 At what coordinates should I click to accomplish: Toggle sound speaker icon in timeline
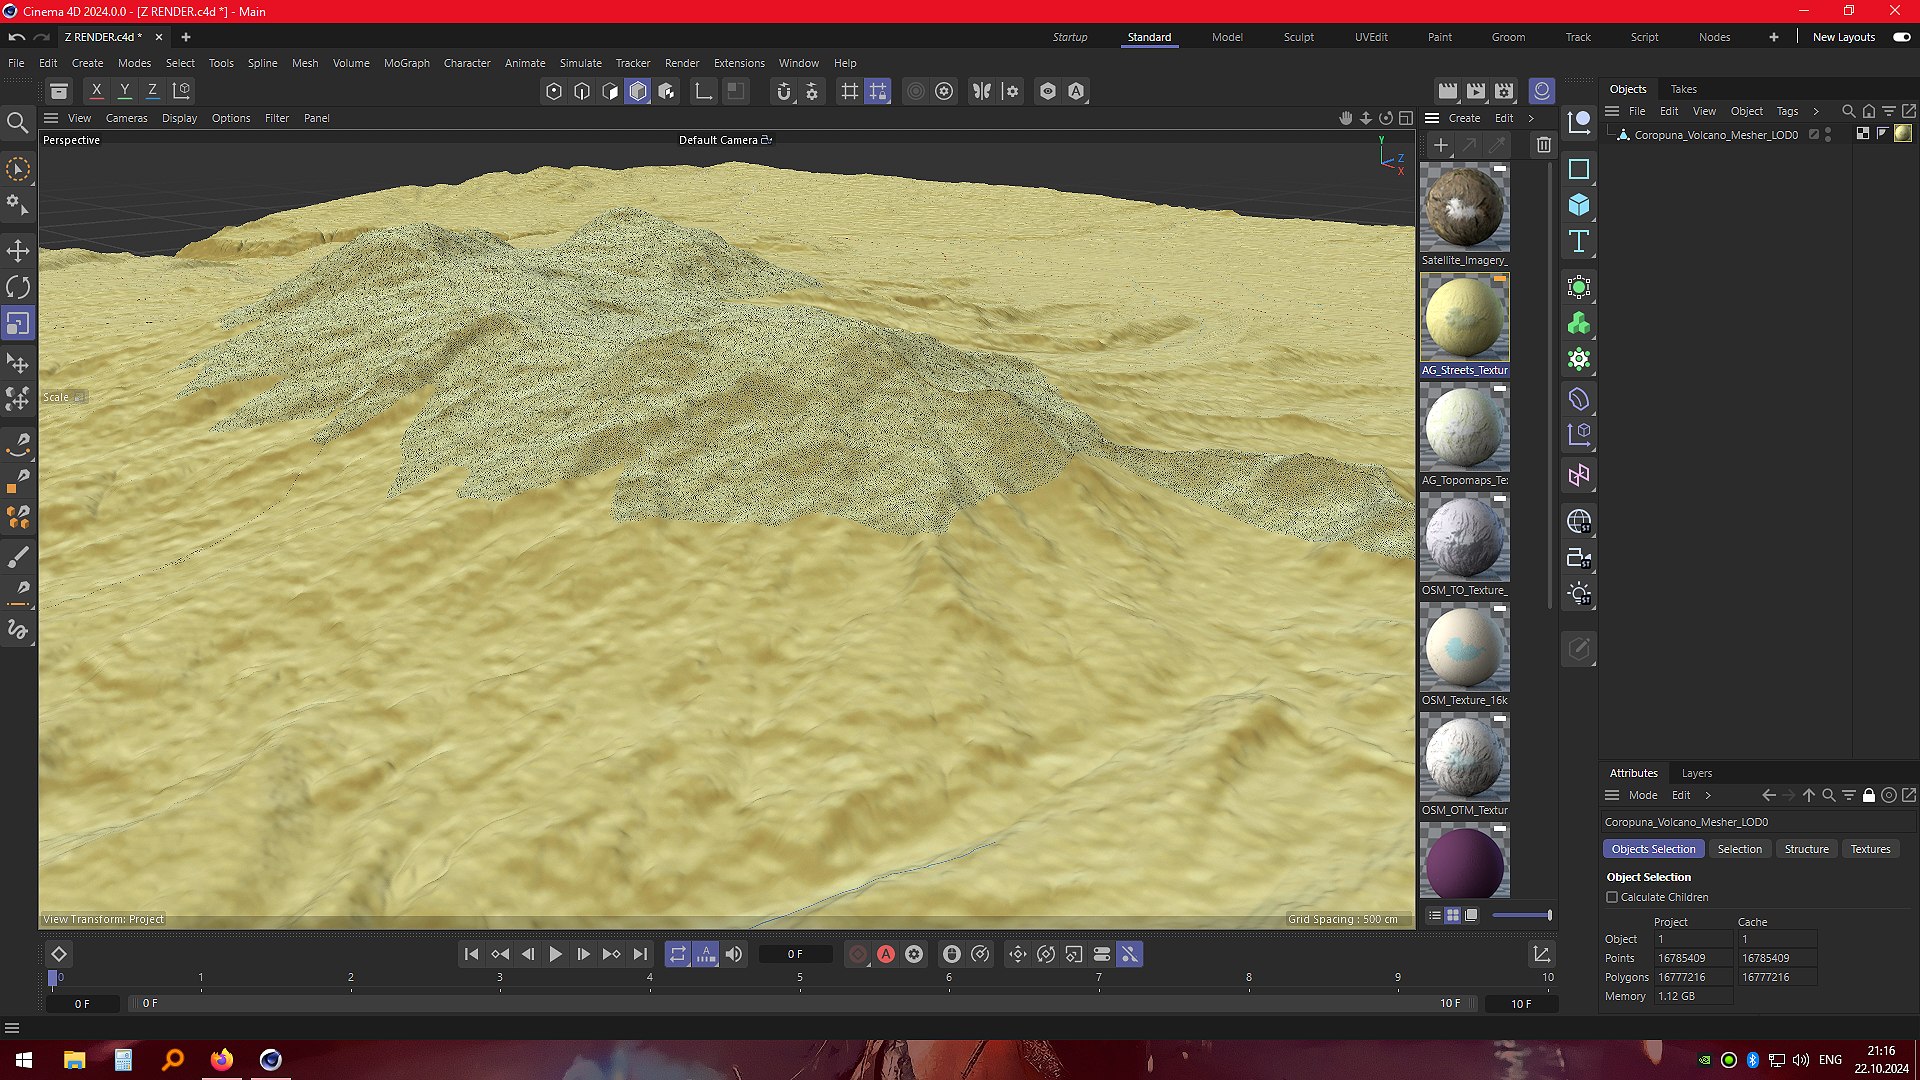[734, 954]
